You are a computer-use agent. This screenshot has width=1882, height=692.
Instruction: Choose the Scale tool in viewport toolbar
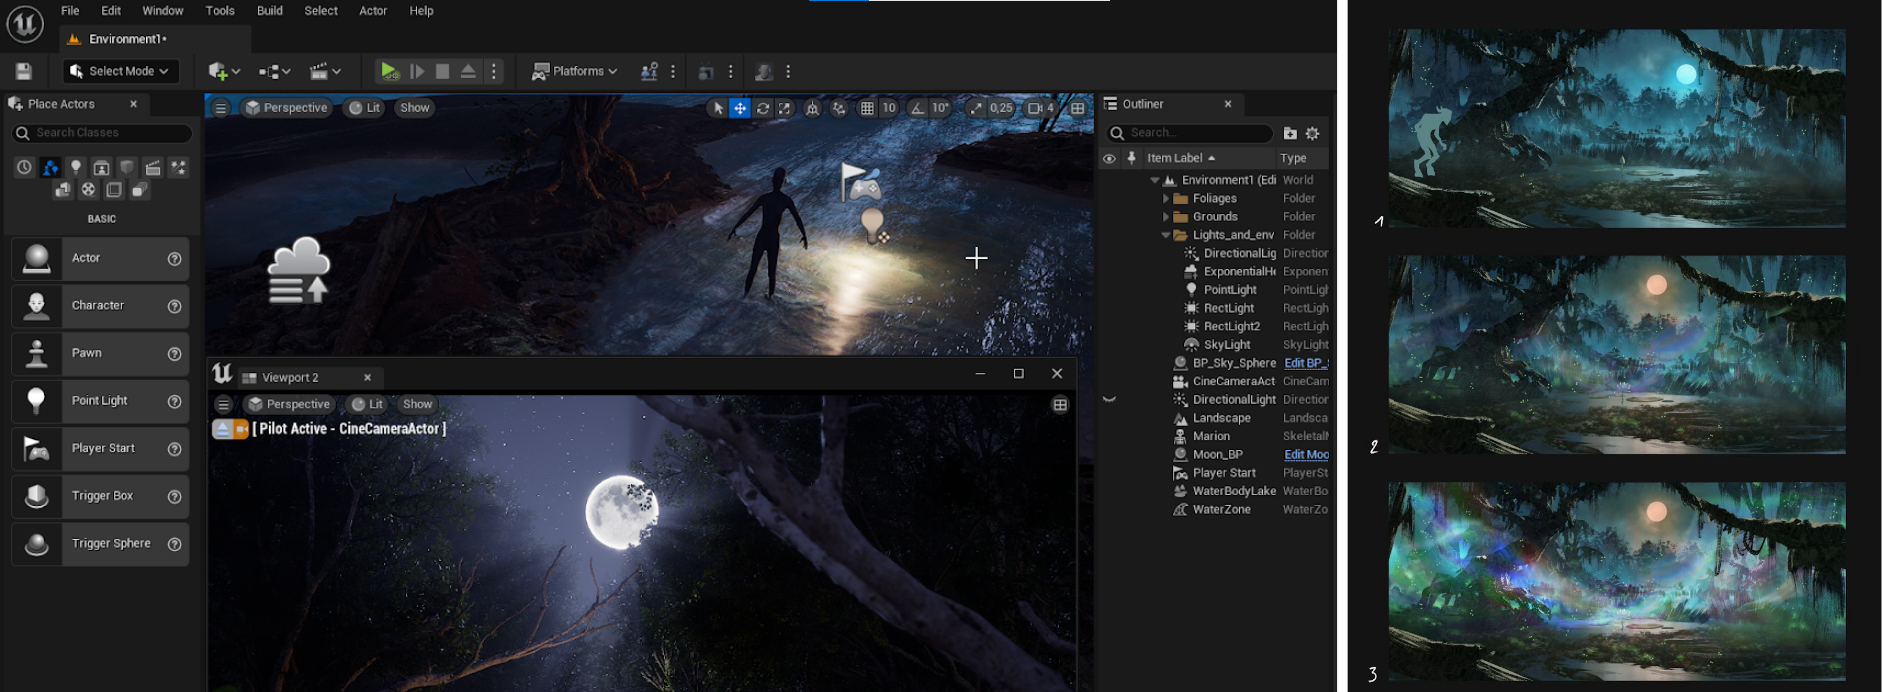(785, 108)
